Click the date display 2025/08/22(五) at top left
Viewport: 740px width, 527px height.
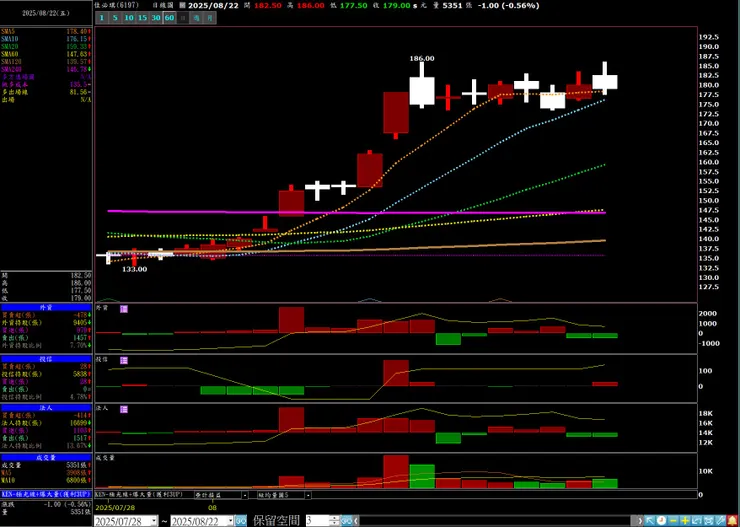pyautogui.click(x=45, y=13)
